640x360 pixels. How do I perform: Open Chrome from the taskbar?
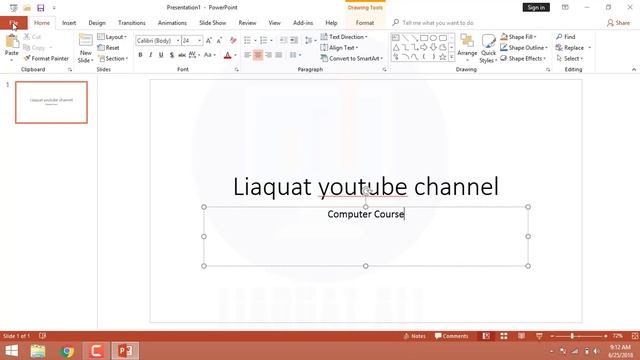coord(67,351)
